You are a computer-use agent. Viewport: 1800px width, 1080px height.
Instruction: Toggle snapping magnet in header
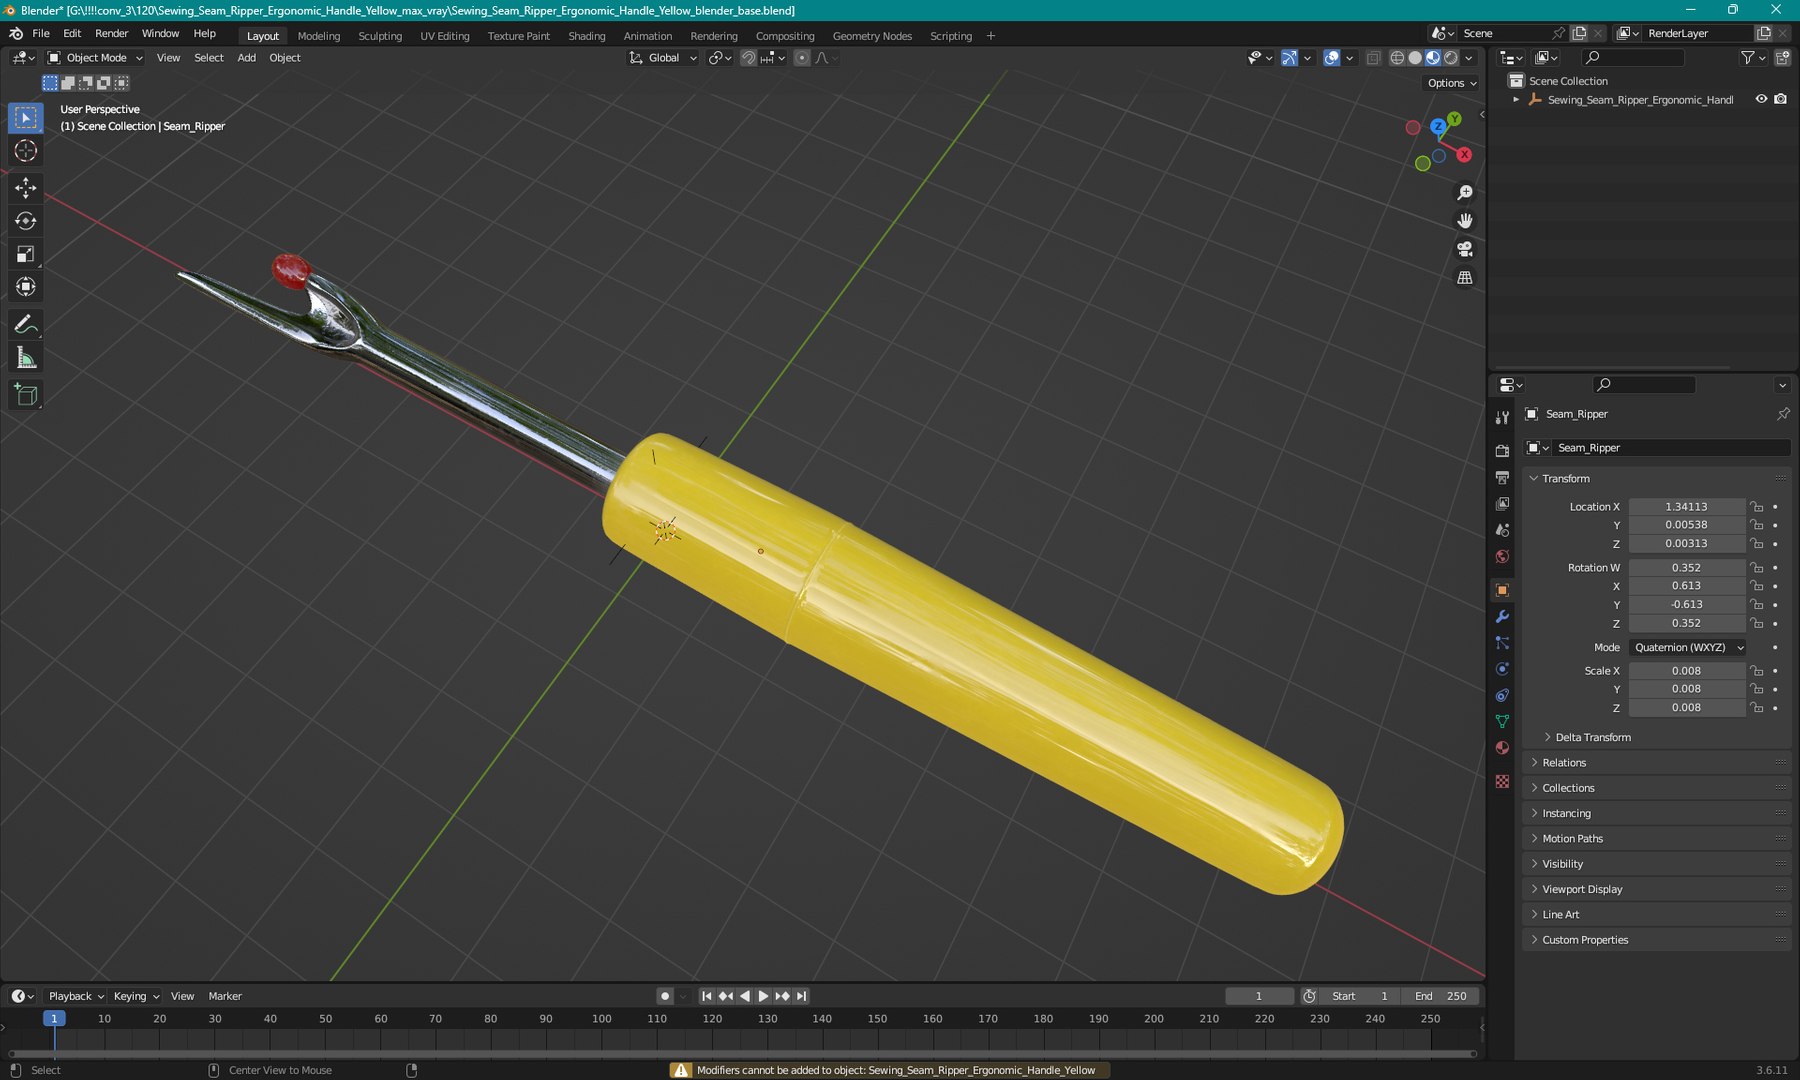[x=748, y=58]
